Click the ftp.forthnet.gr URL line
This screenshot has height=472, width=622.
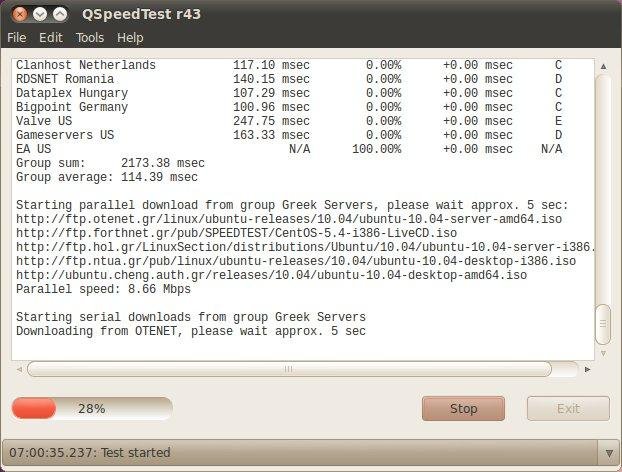(x=236, y=233)
